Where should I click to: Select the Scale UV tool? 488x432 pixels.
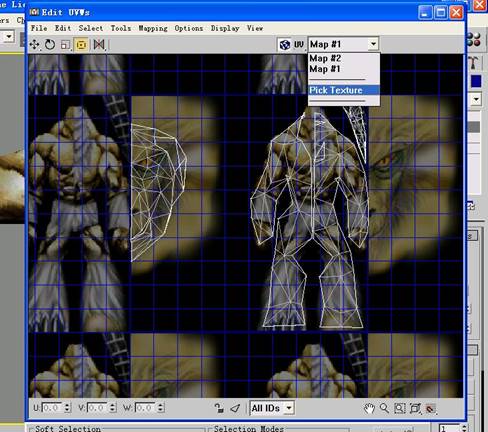point(66,45)
